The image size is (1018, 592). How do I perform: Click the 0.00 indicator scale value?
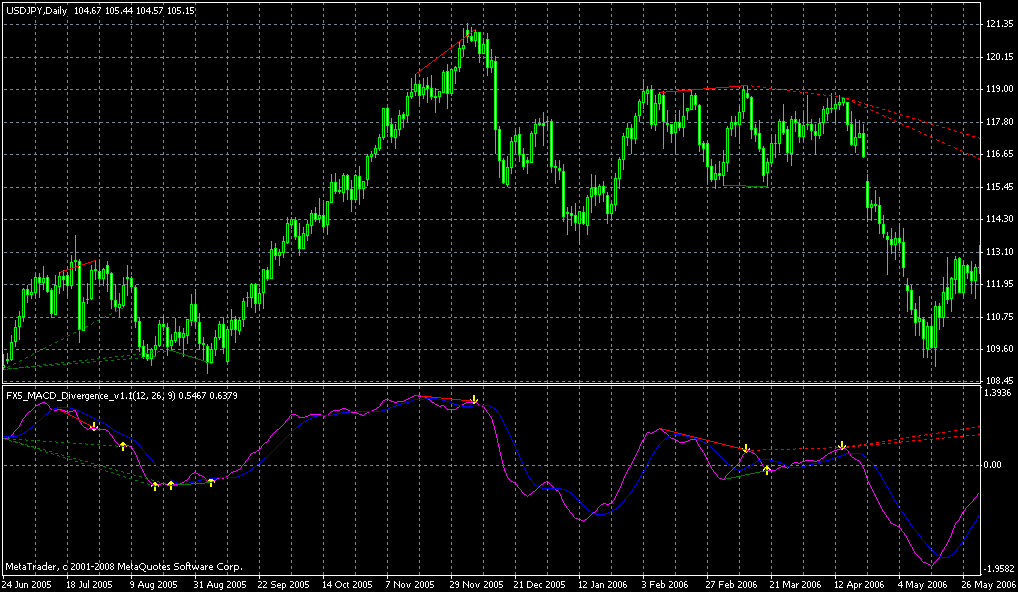tap(995, 465)
